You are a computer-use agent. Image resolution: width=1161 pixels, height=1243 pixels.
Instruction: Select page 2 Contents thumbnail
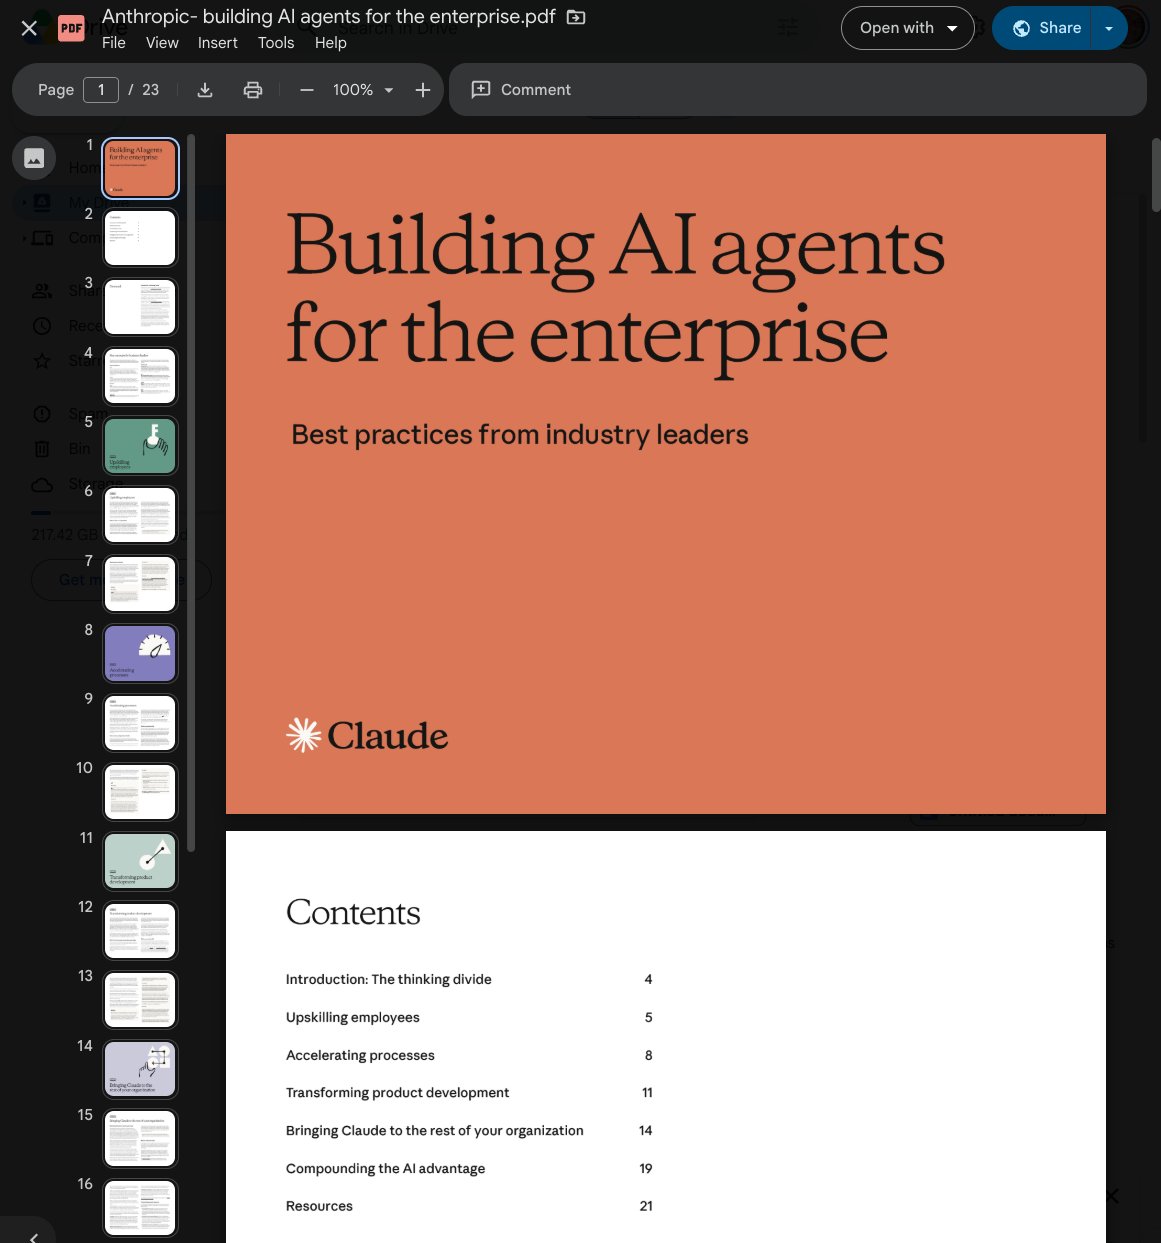click(x=140, y=237)
